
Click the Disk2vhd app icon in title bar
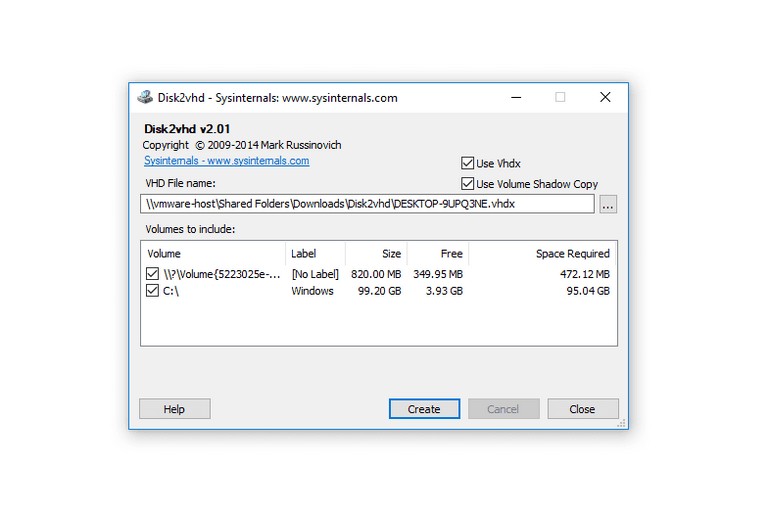pyautogui.click(x=145, y=97)
